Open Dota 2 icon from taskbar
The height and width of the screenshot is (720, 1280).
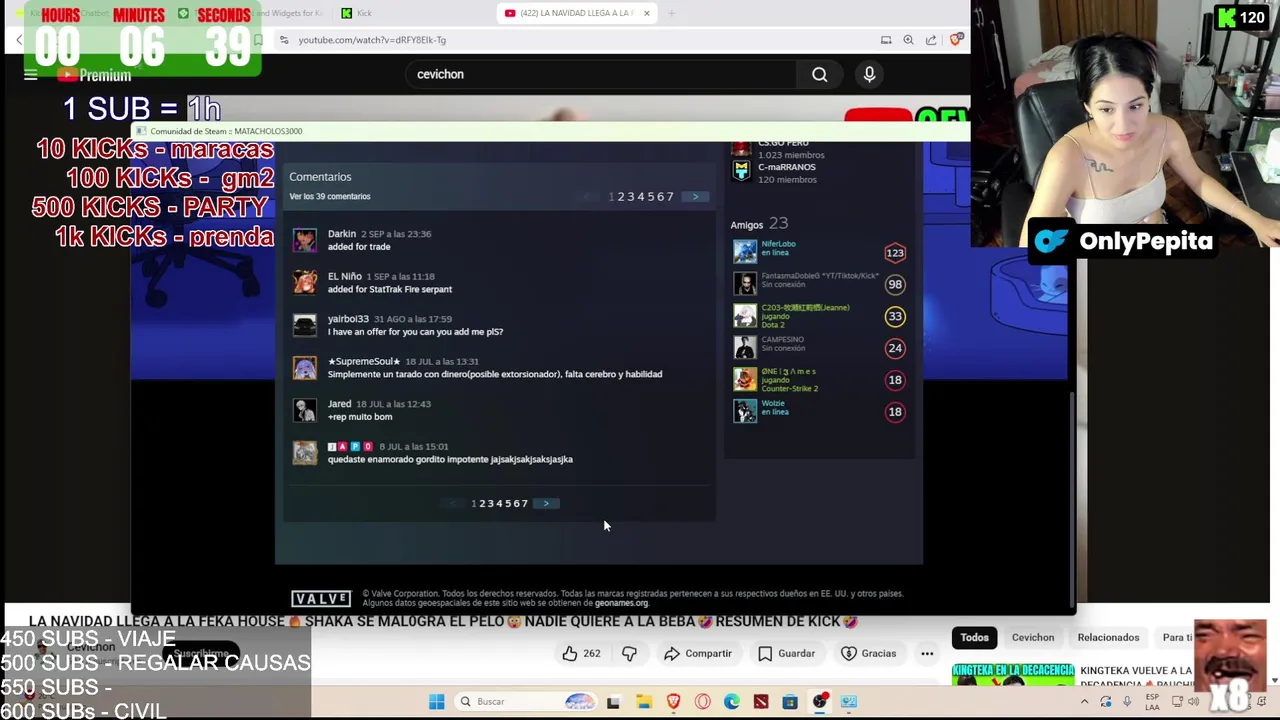761,701
